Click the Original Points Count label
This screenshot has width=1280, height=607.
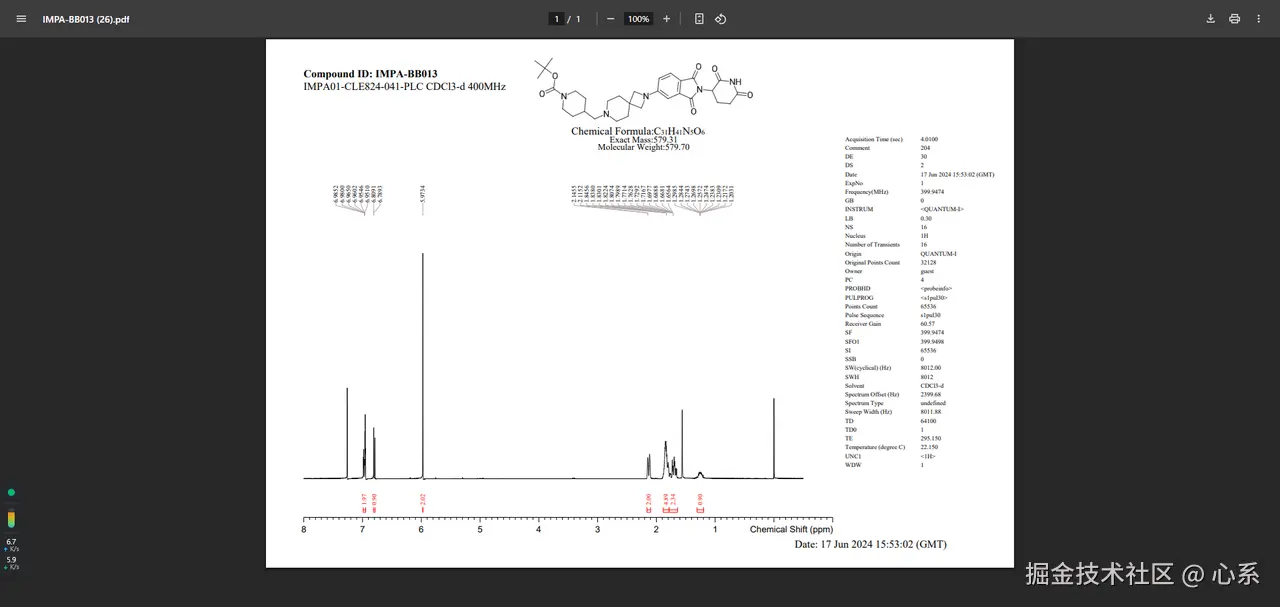pyautogui.click(x=872, y=262)
